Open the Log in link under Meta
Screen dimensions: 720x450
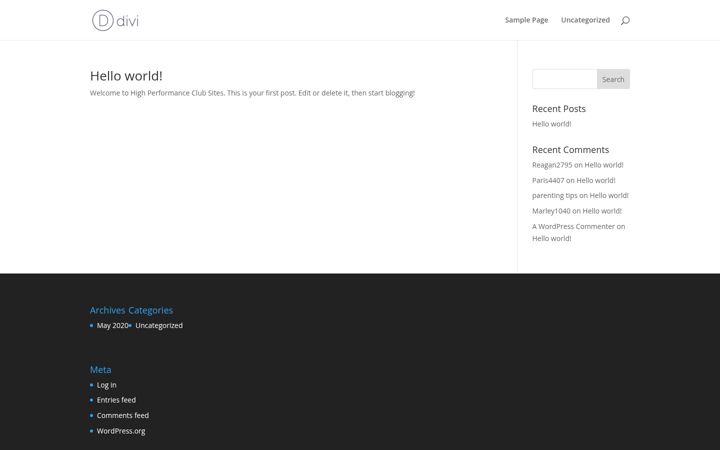click(x=107, y=385)
